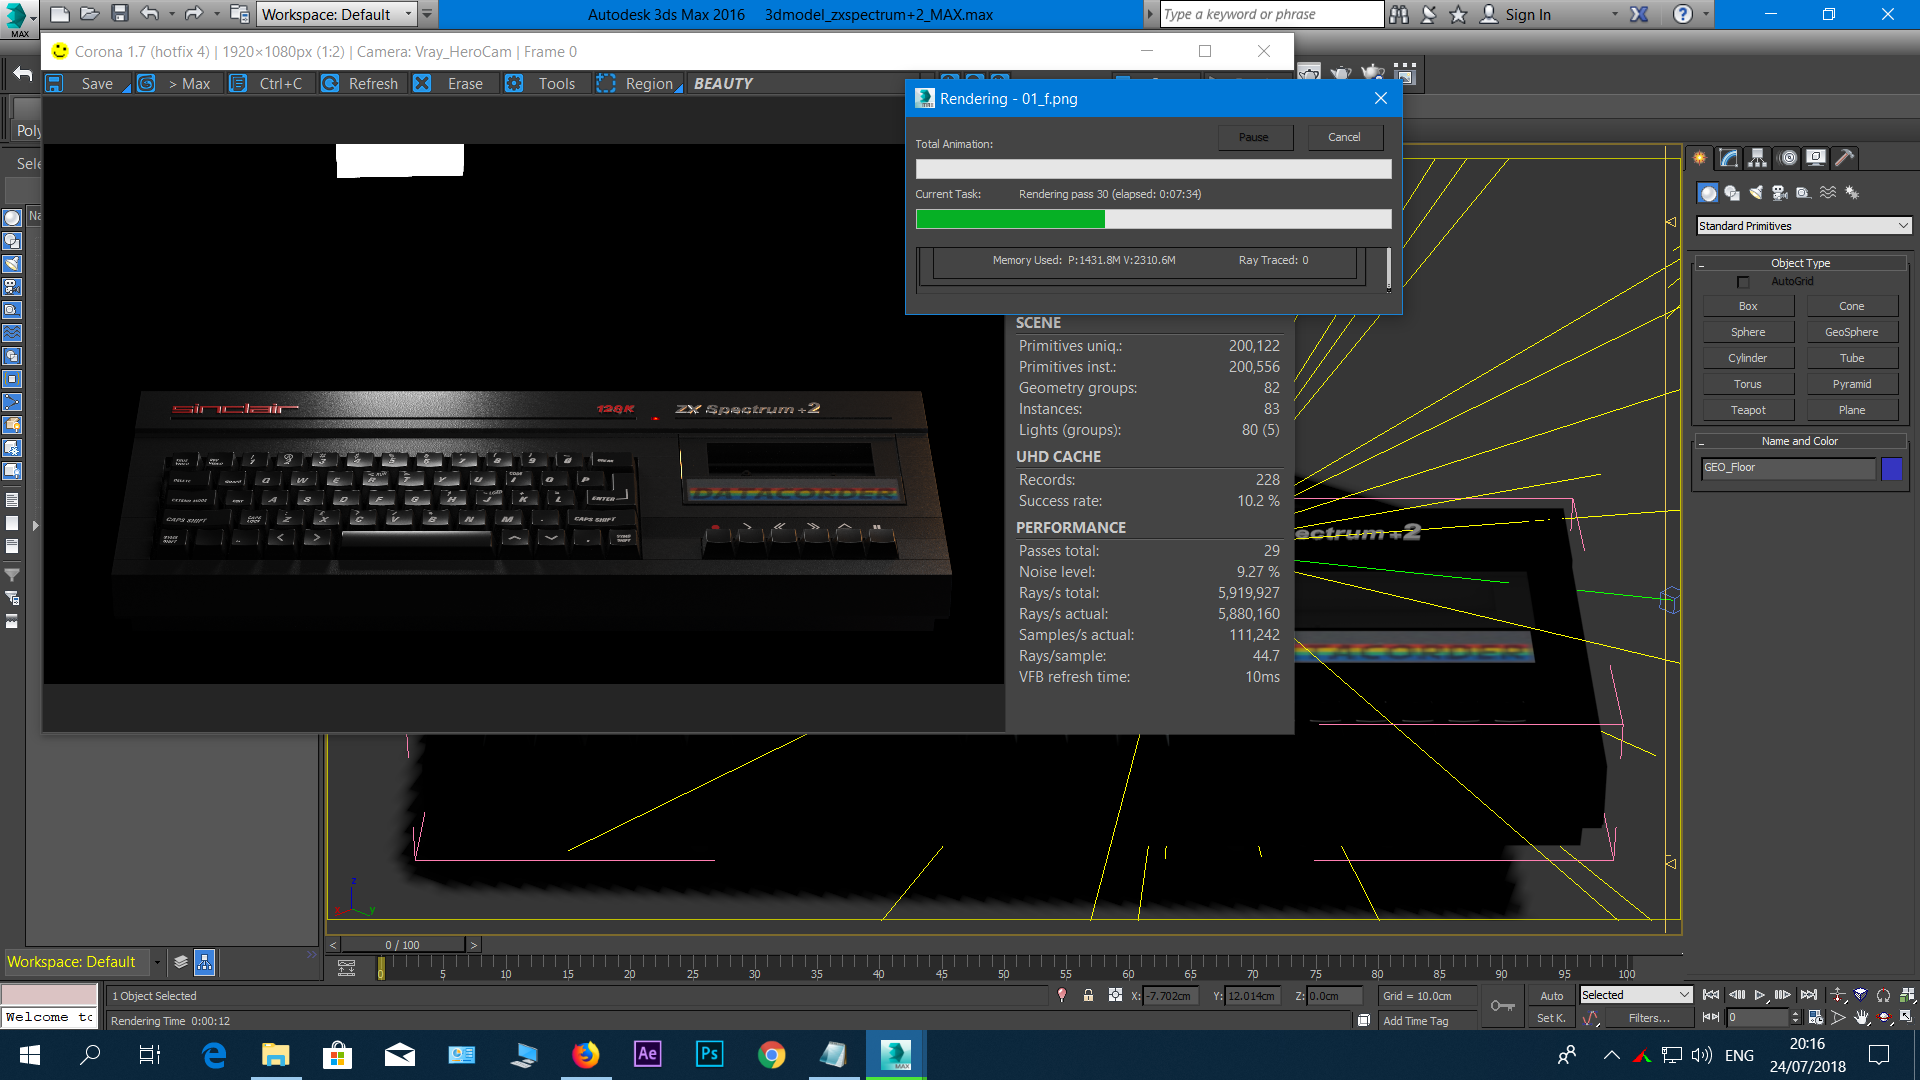
Task: Switch to the Hierarchy panel tab
Action: (x=1757, y=158)
